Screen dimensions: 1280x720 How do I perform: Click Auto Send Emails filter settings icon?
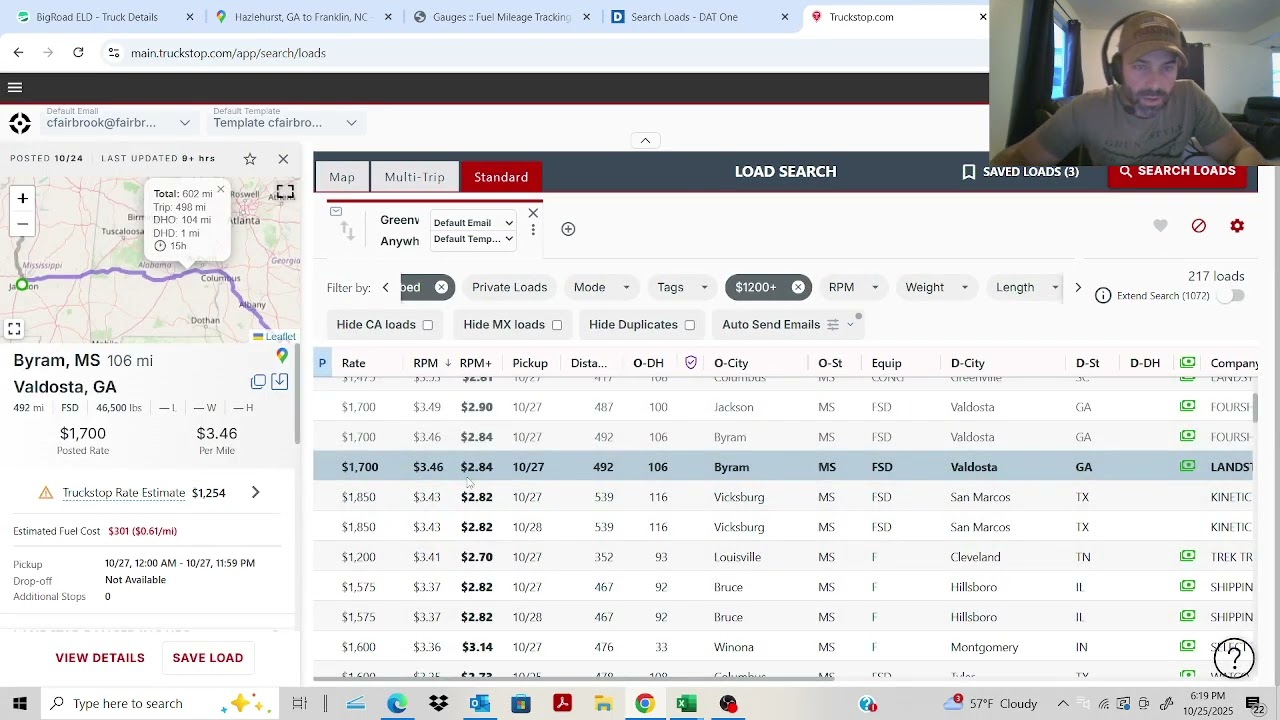point(833,325)
